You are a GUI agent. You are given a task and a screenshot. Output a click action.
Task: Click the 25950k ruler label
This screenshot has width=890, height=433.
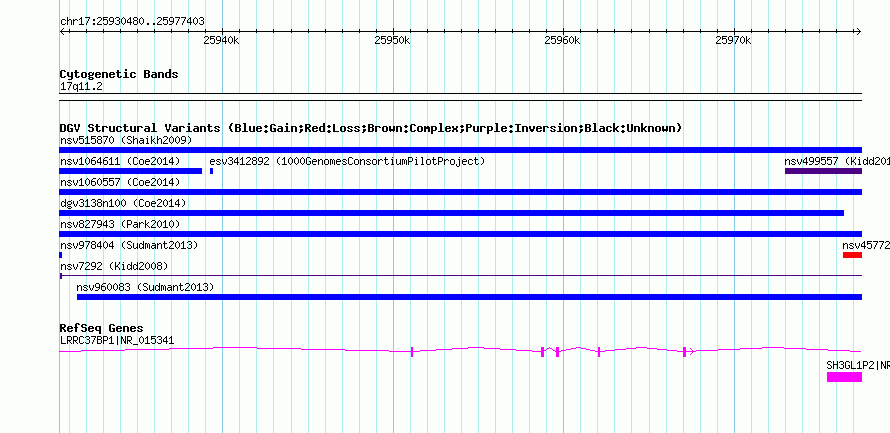click(x=392, y=40)
